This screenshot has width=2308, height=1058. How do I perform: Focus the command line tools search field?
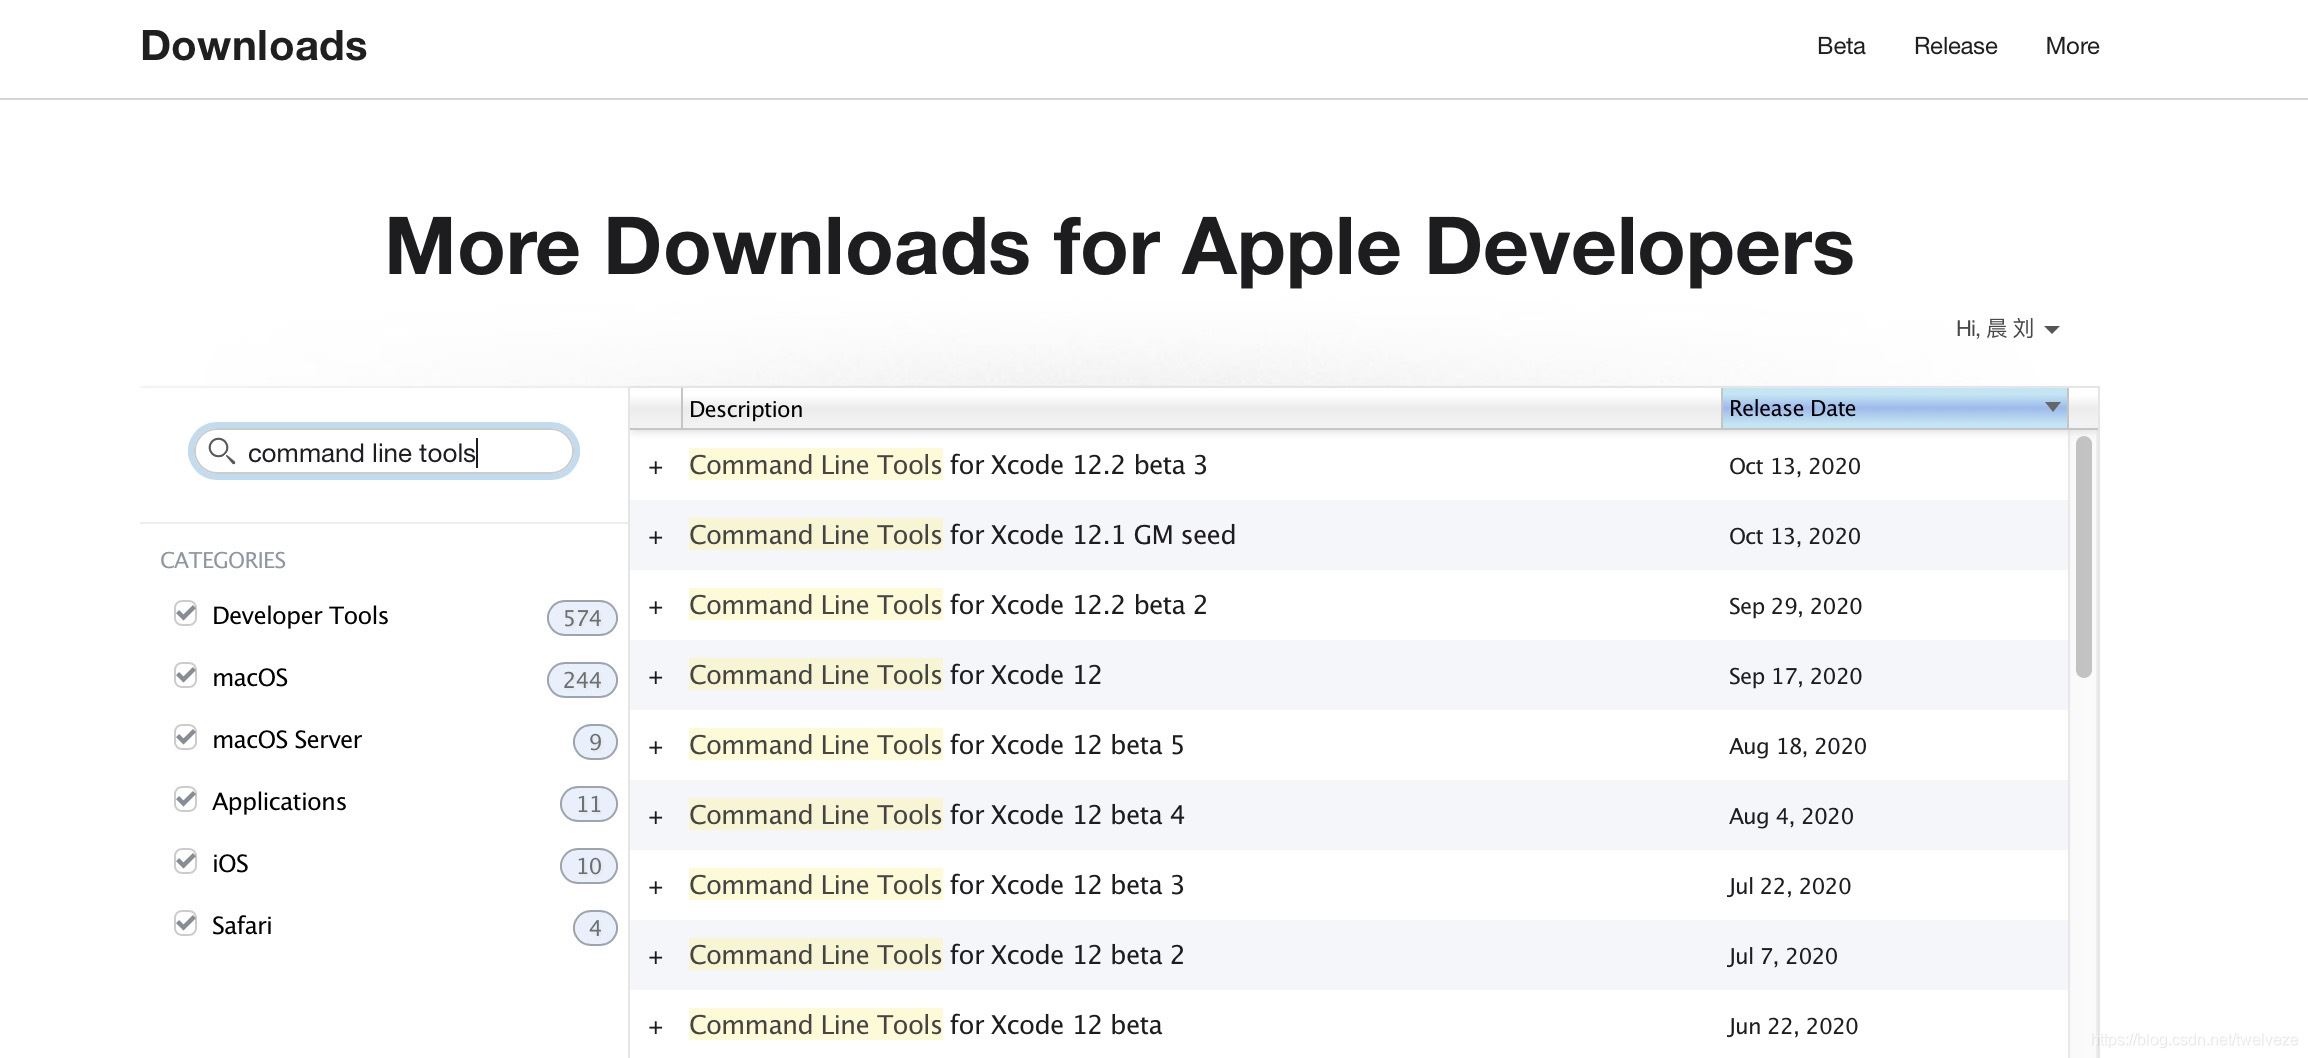point(384,452)
